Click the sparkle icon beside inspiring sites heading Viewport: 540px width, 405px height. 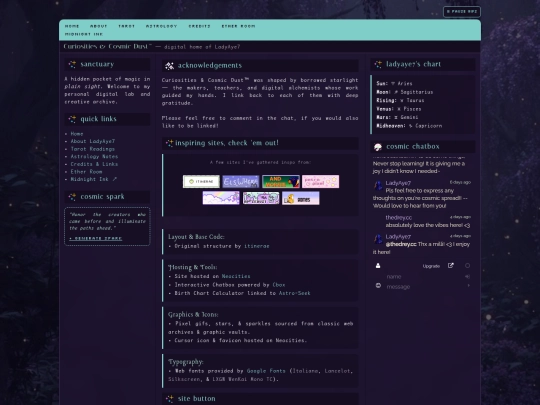pos(169,143)
